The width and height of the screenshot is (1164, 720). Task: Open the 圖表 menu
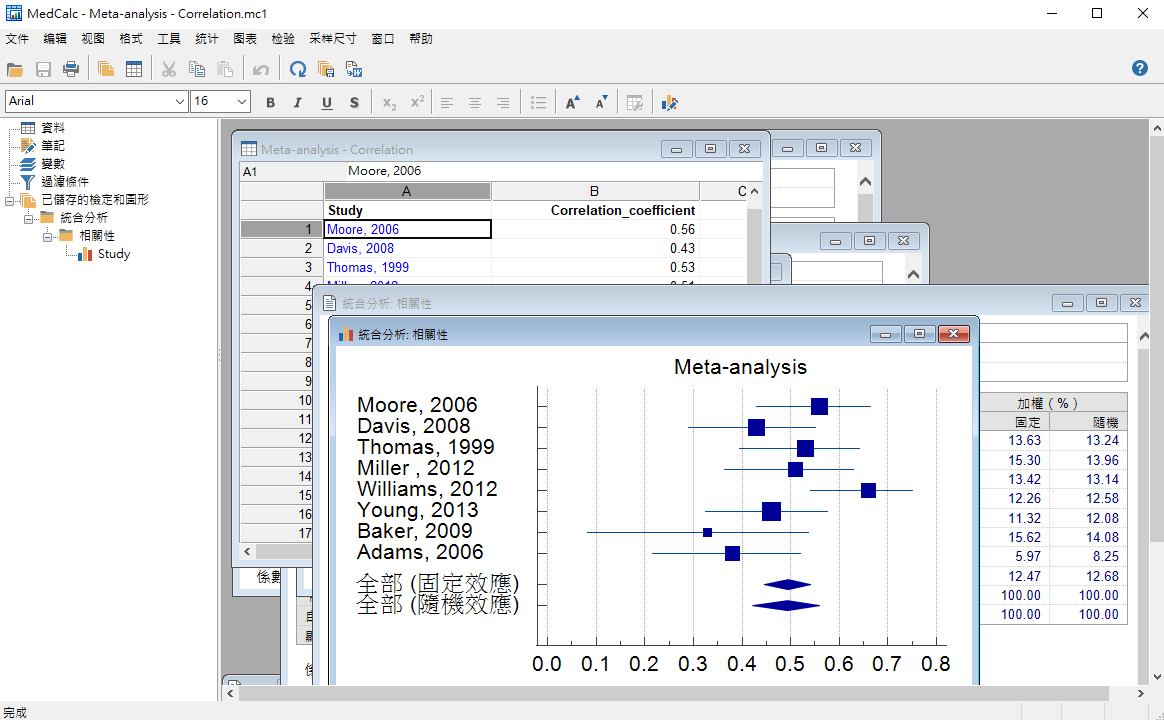pyautogui.click(x=245, y=39)
